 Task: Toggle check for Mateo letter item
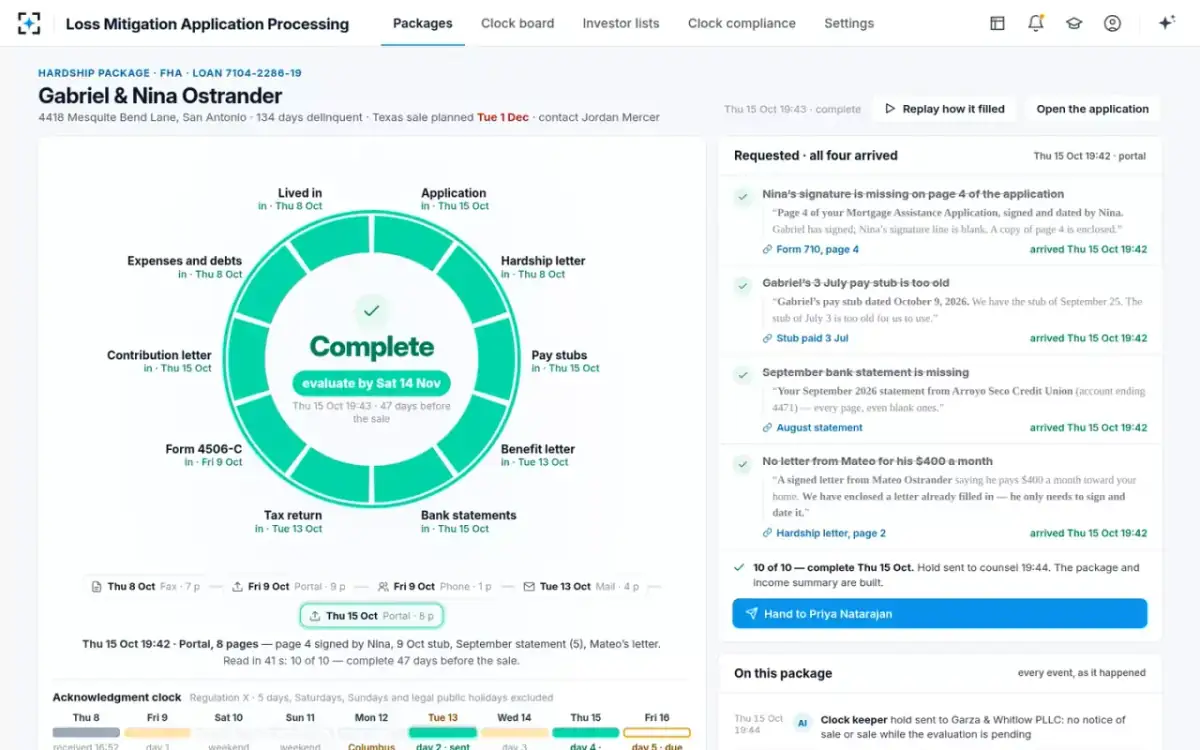[743, 464]
